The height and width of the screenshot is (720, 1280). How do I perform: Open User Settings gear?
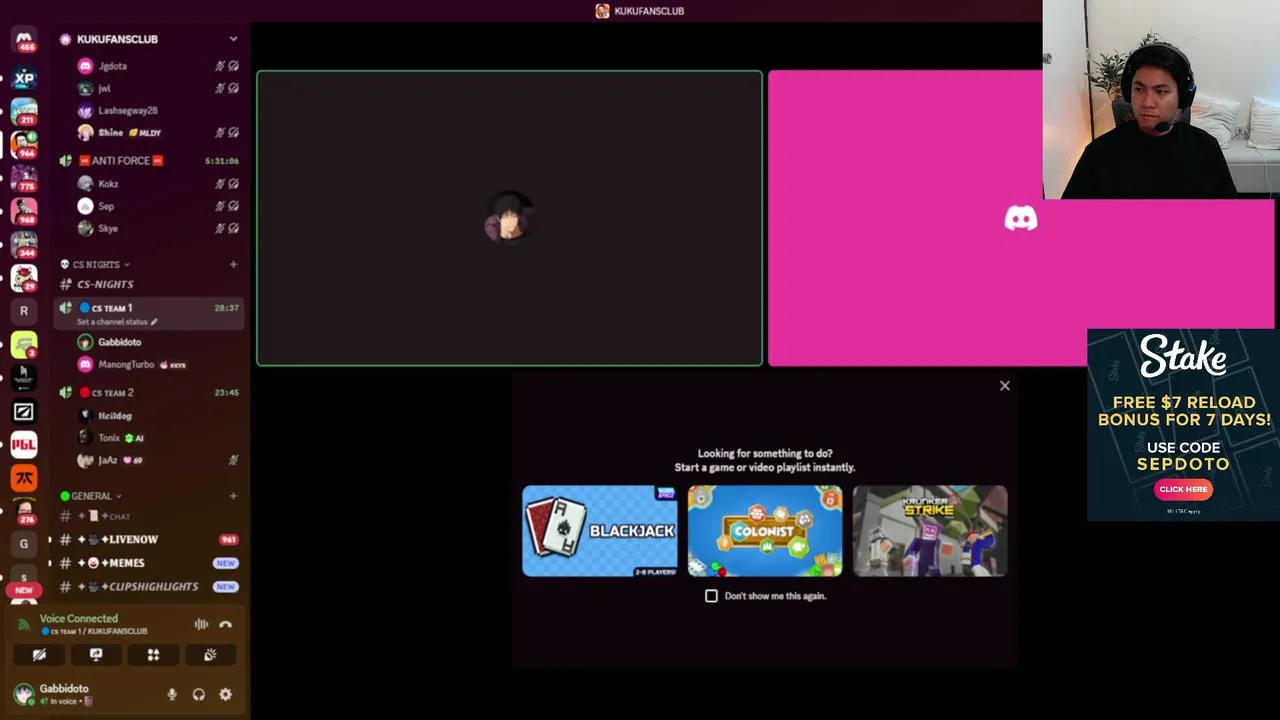pyautogui.click(x=225, y=694)
